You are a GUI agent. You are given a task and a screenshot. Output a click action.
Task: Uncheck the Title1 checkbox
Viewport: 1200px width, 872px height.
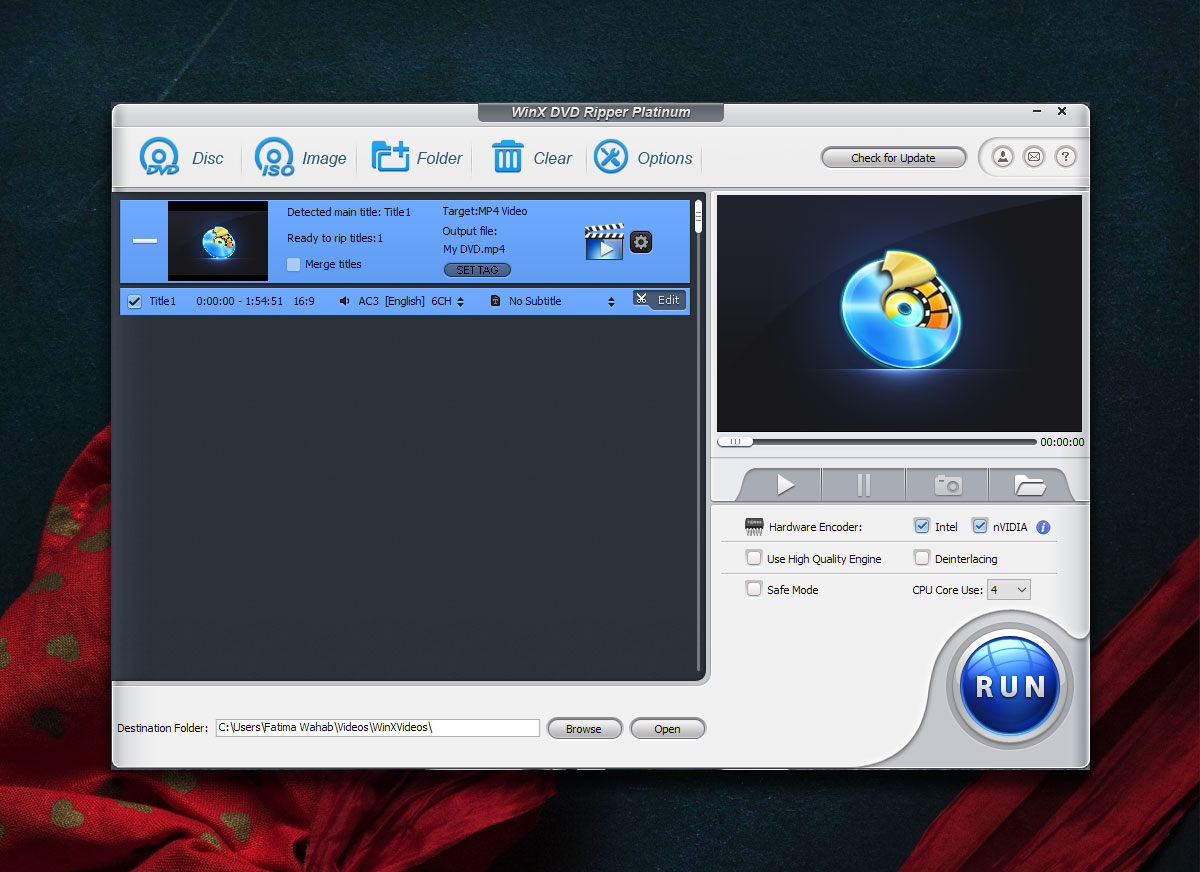[135, 301]
